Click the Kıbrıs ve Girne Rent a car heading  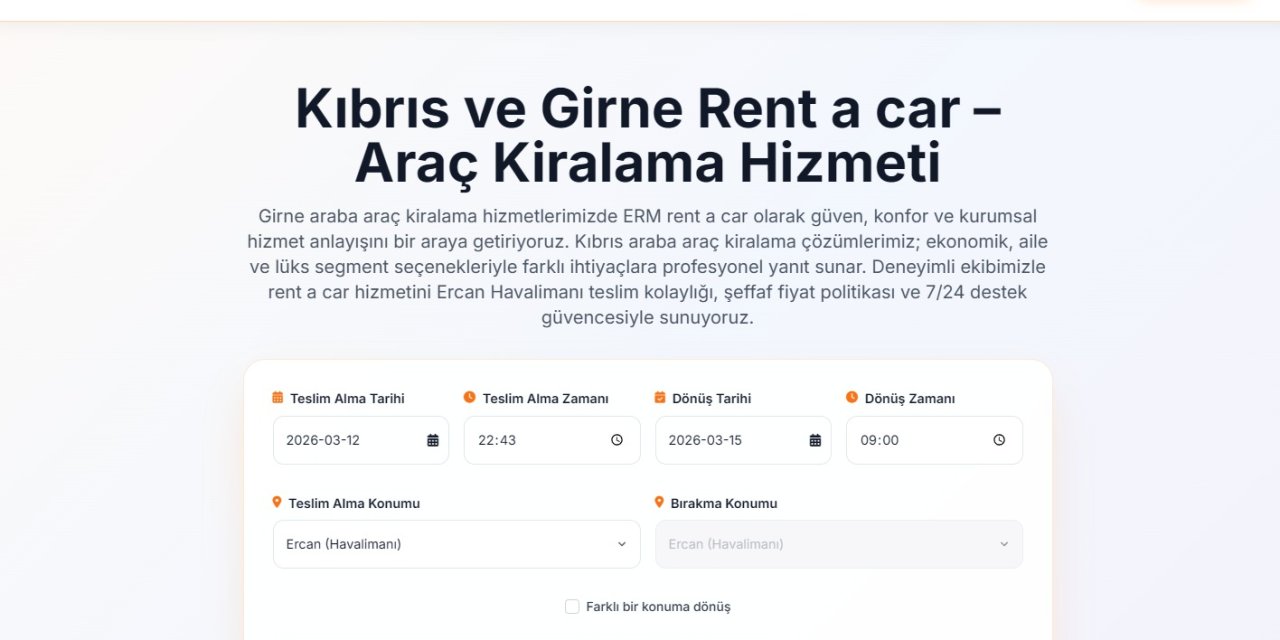click(x=648, y=135)
